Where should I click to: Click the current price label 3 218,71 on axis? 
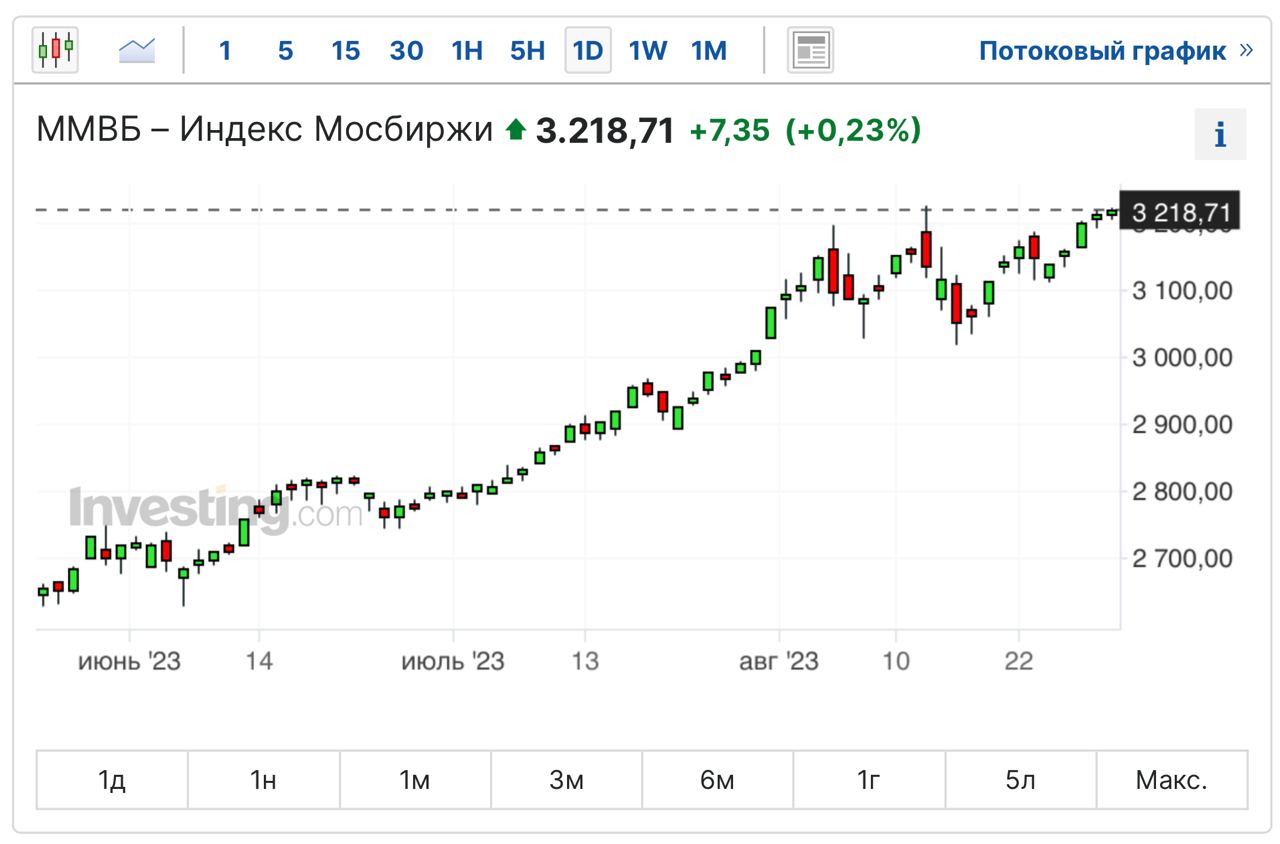point(1181,212)
